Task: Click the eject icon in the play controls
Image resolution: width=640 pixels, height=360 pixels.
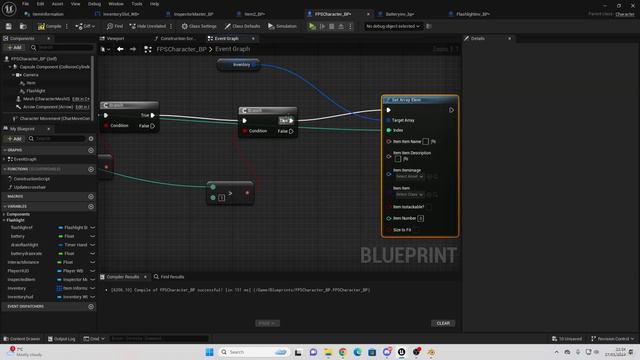Action: 341,26
